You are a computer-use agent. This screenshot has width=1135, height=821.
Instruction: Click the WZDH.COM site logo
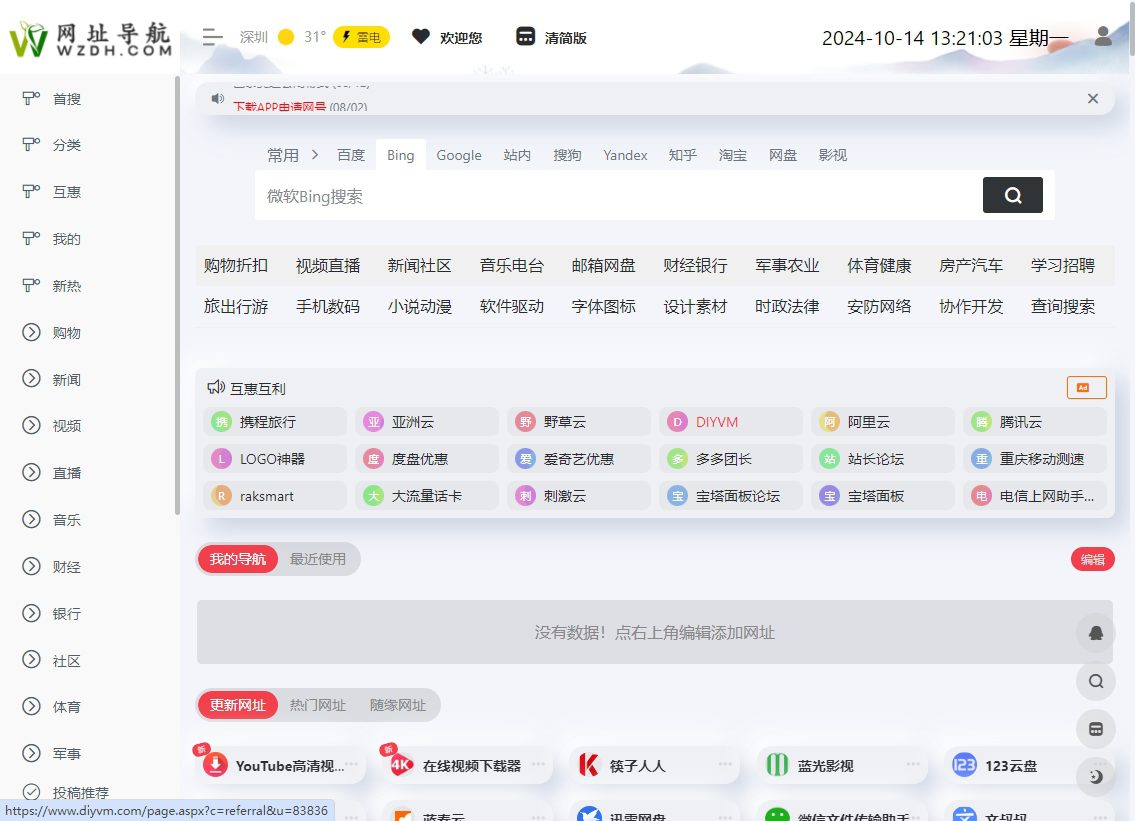tap(90, 38)
